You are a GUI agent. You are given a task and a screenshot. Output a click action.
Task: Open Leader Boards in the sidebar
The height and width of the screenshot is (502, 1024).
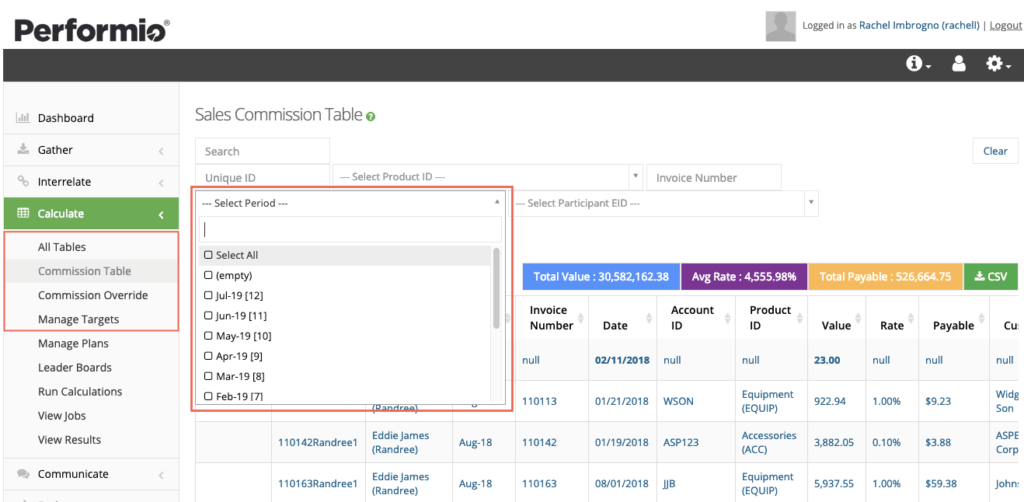click(x=74, y=368)
